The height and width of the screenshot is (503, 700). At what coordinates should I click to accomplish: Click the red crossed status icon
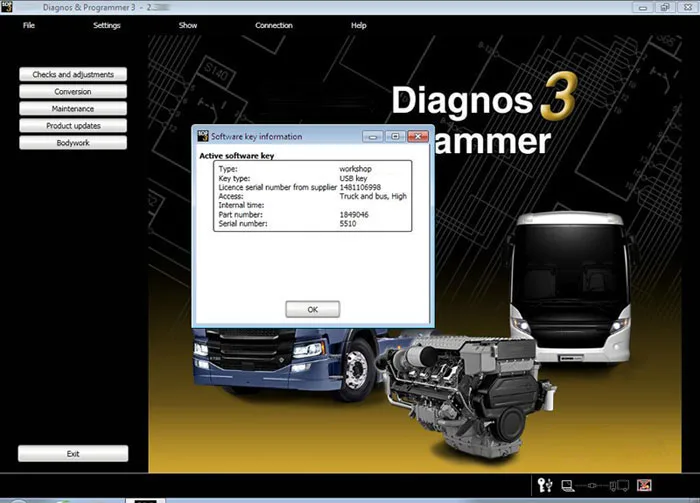pyautogui.click(x=644, y=485)
